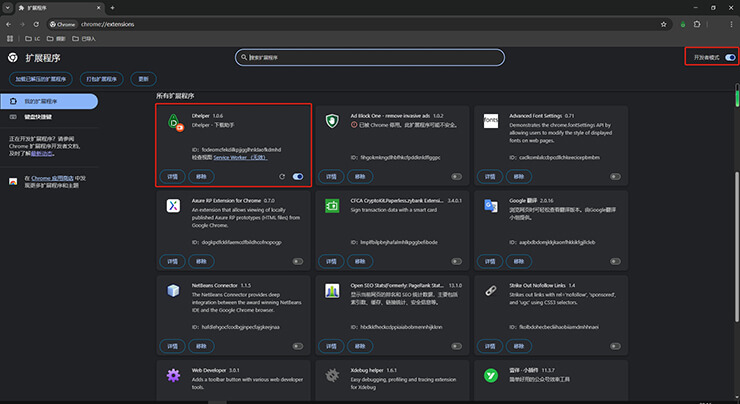Image resolution: width=740 pixels, height=404 pixels.
Task: Reload the page using the toolbar refresh icon
Action: coord(36,24)
